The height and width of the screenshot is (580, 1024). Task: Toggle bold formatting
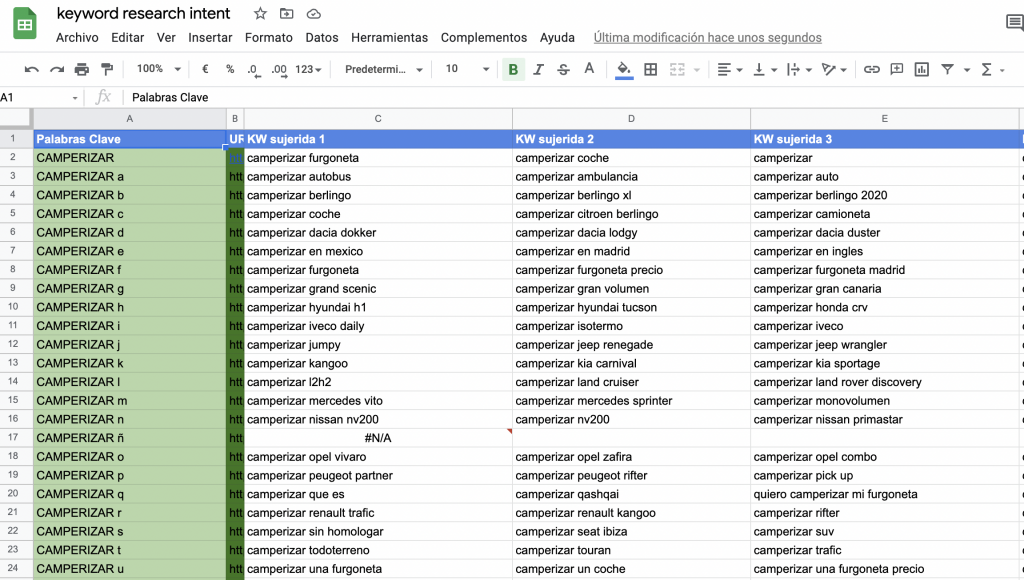pyautogui.click(x=513, y=69)
